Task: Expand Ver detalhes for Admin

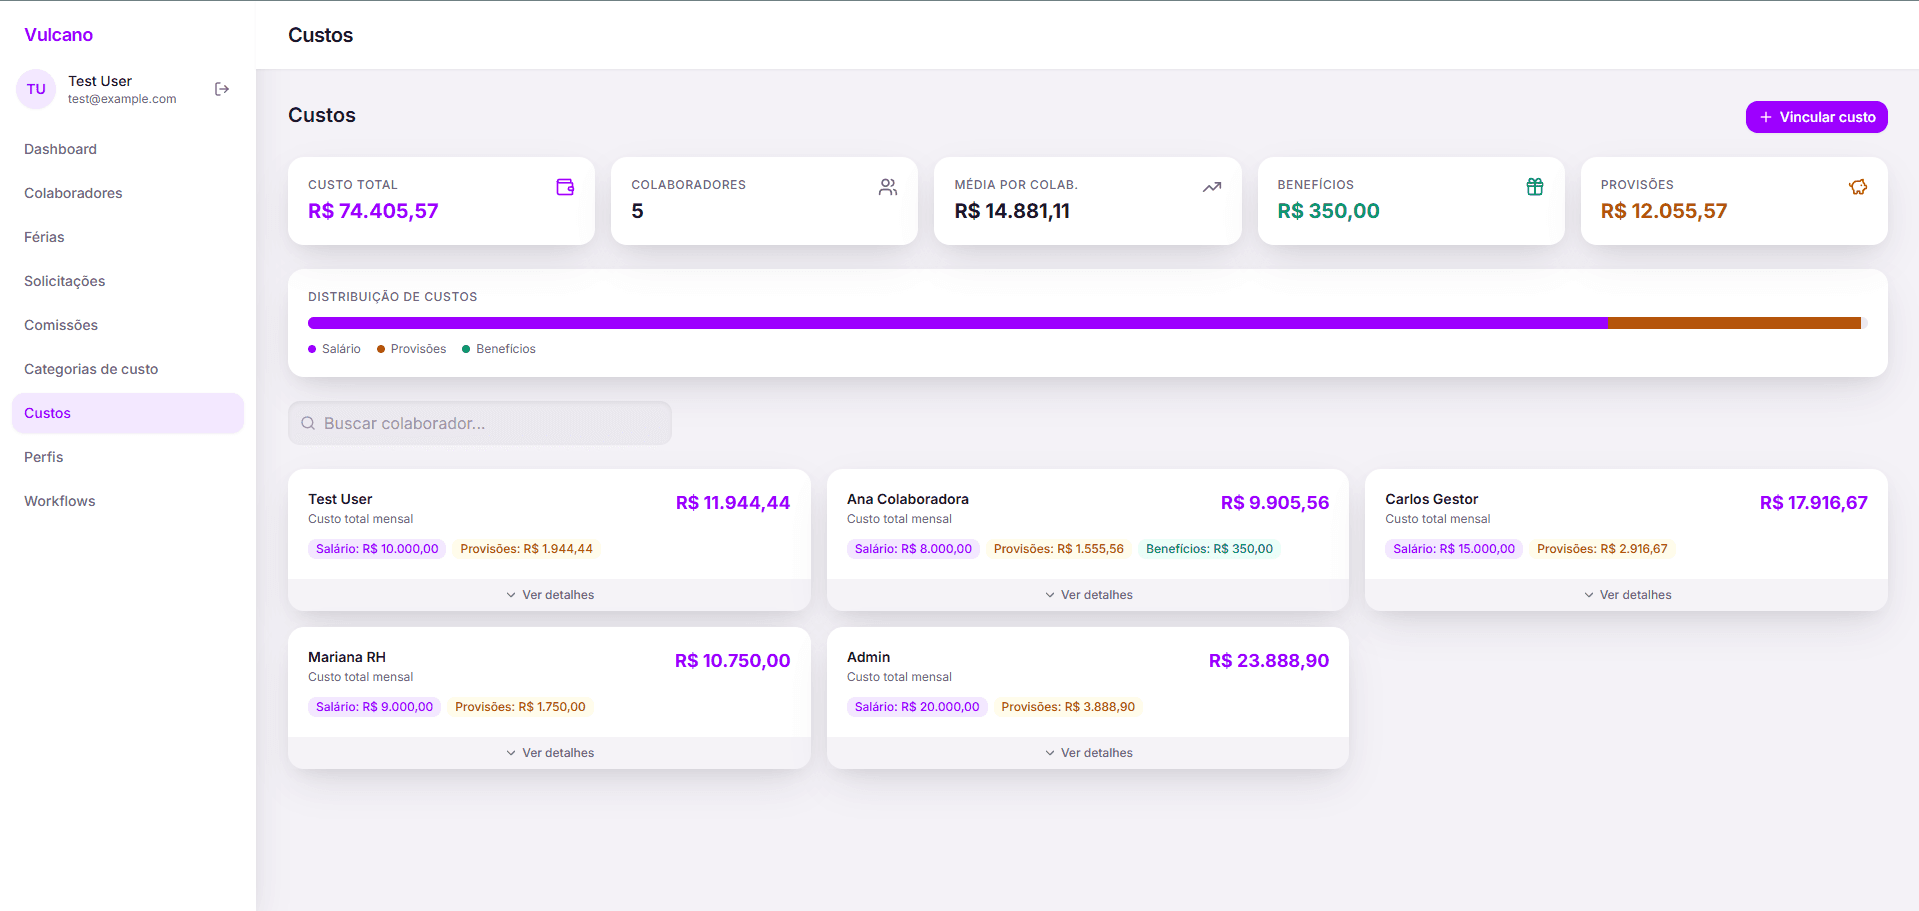Action: pos(1088,753)
